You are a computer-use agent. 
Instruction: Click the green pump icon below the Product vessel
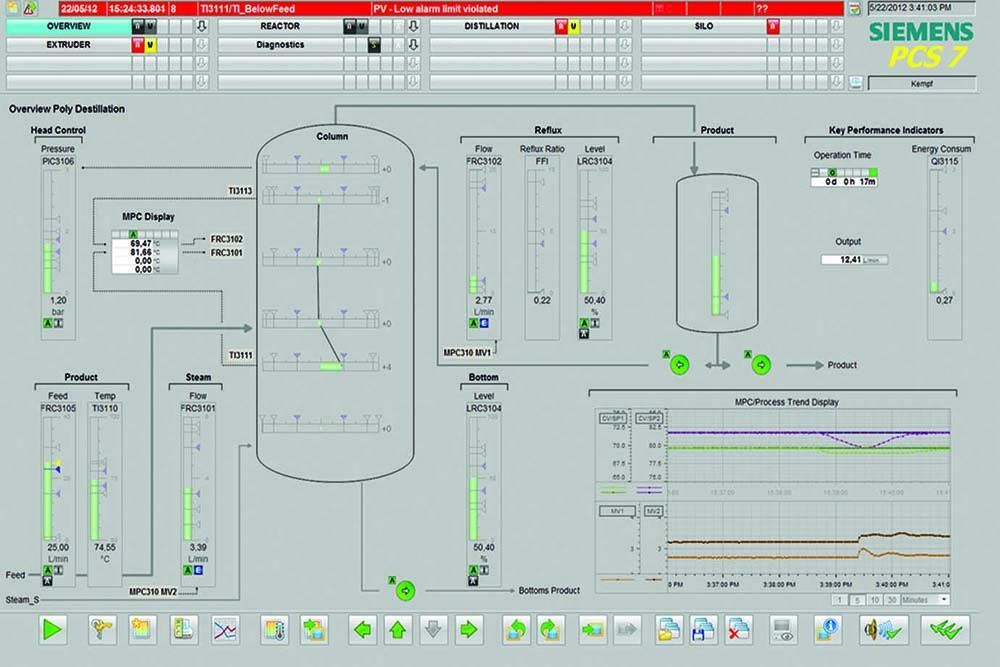(x=680, y=365)
